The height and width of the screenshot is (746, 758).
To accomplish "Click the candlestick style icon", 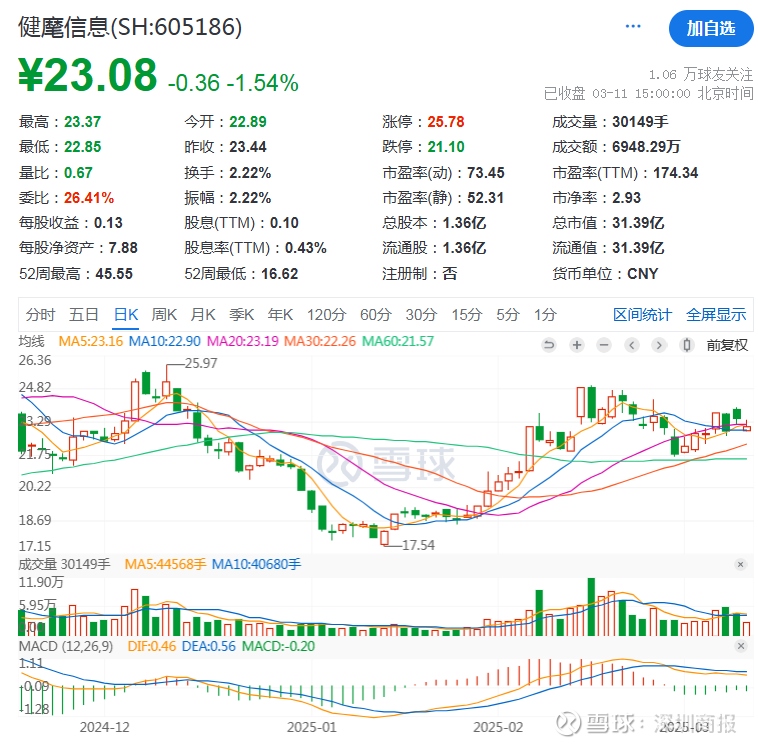I will point(686,345).
